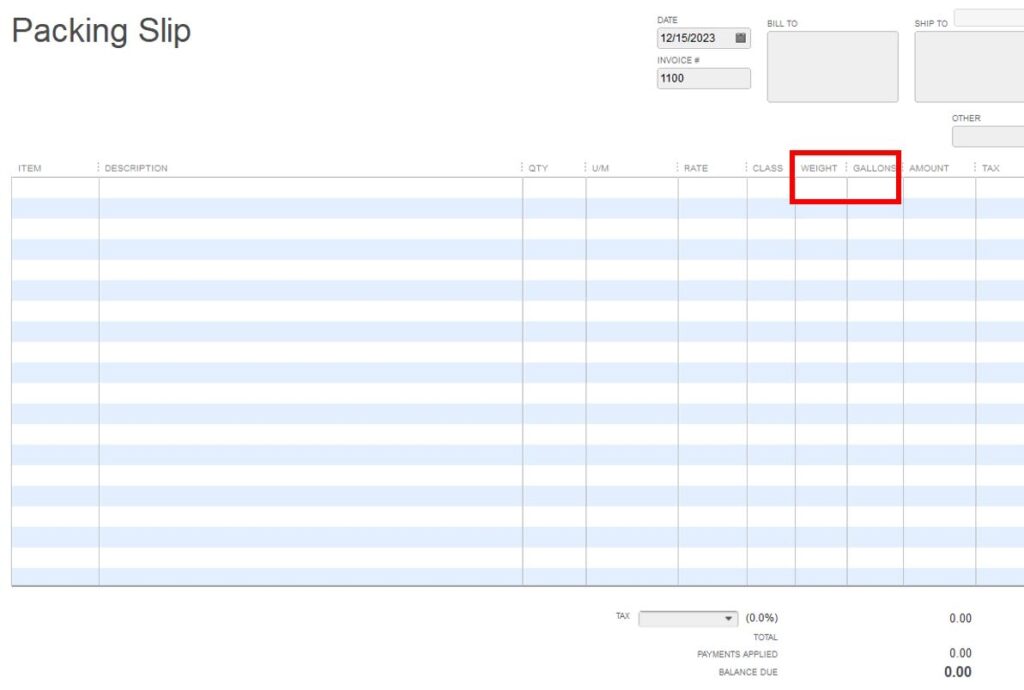Click the DESCRIPTION column header
Image resolution: width=1024 pixels, height=690 pixels.
(x=136, y=168)
